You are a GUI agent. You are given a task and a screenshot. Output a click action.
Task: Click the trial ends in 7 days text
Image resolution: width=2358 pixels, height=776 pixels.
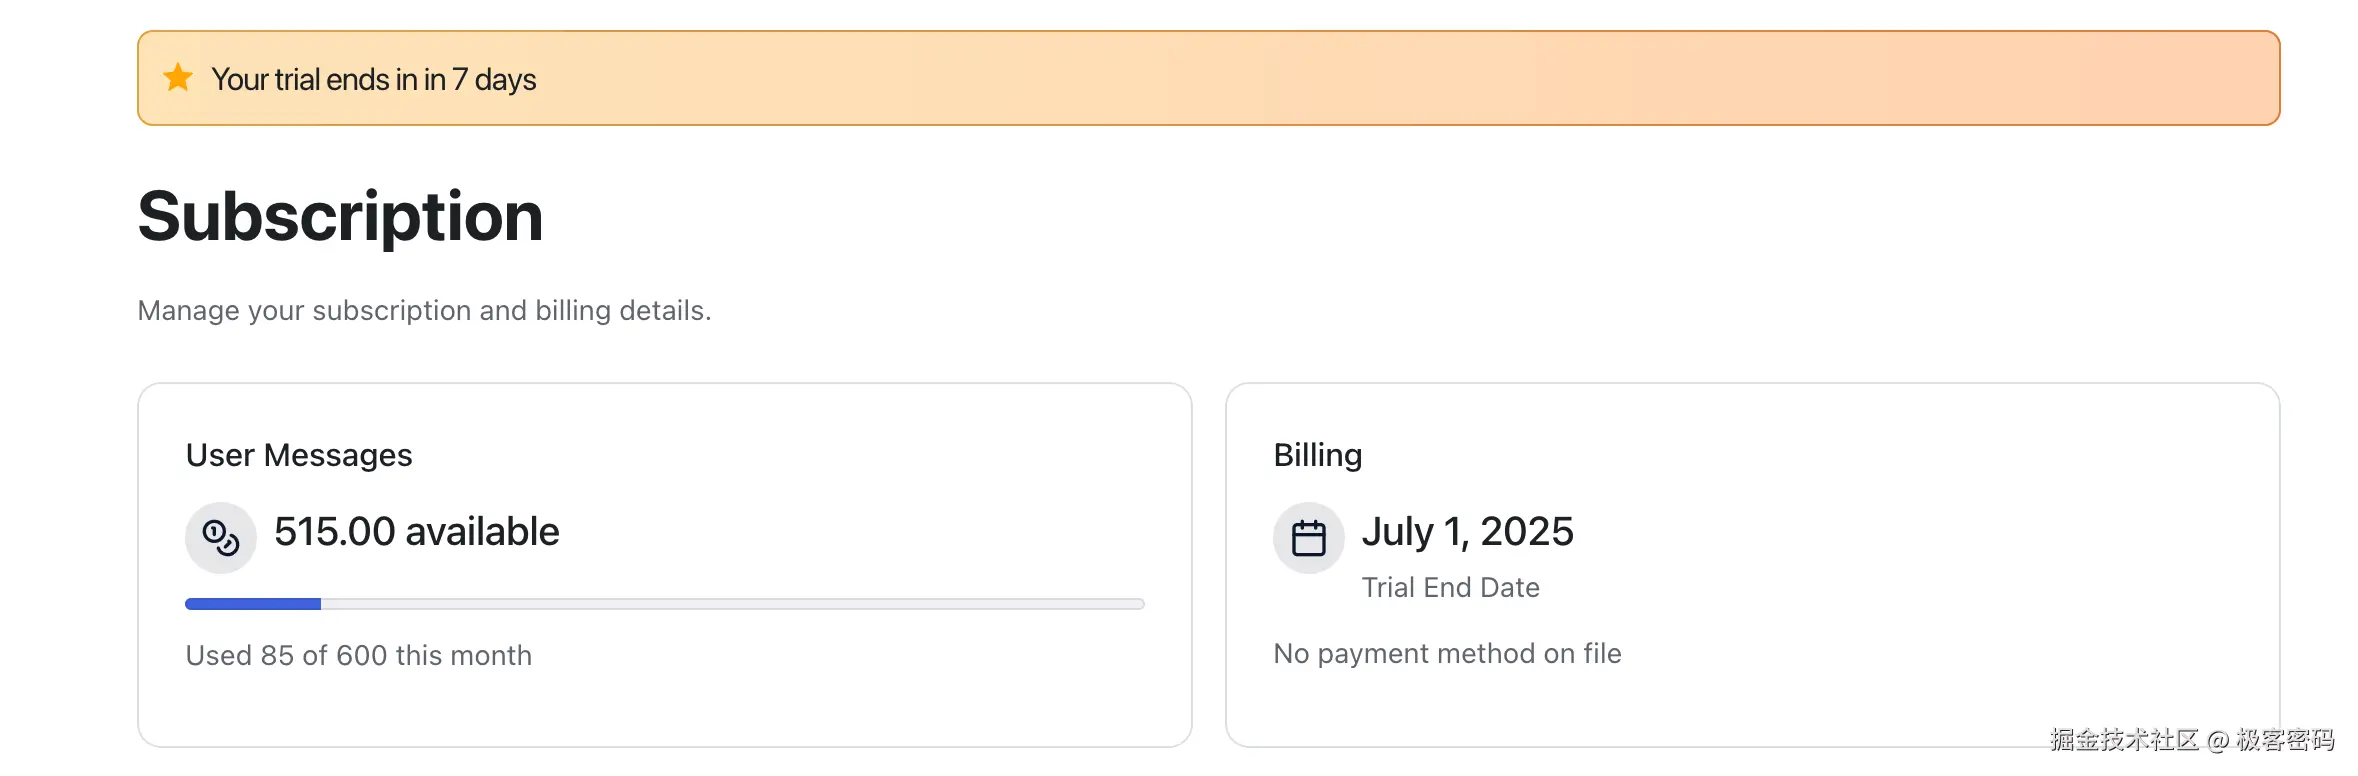[373, 79]
